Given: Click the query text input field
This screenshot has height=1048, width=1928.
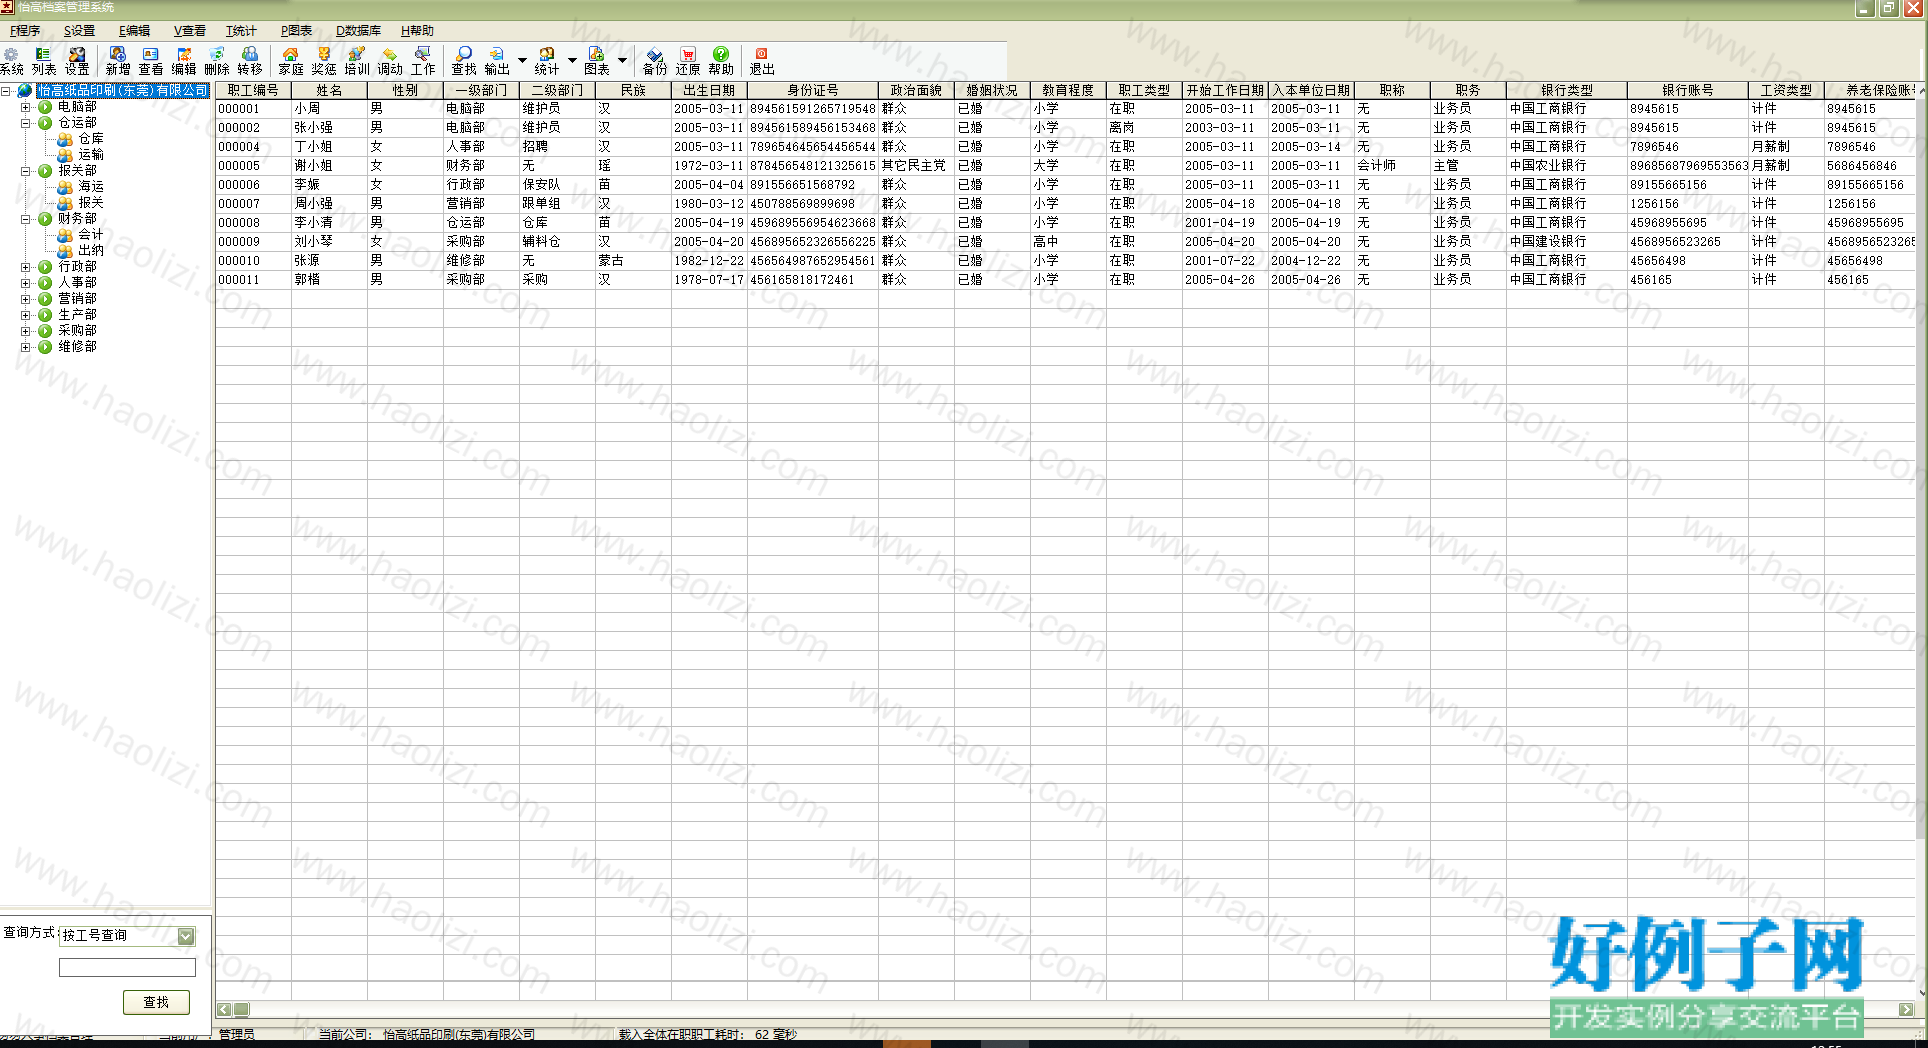Looking at the screenshot, I should (x=127, y=967).
